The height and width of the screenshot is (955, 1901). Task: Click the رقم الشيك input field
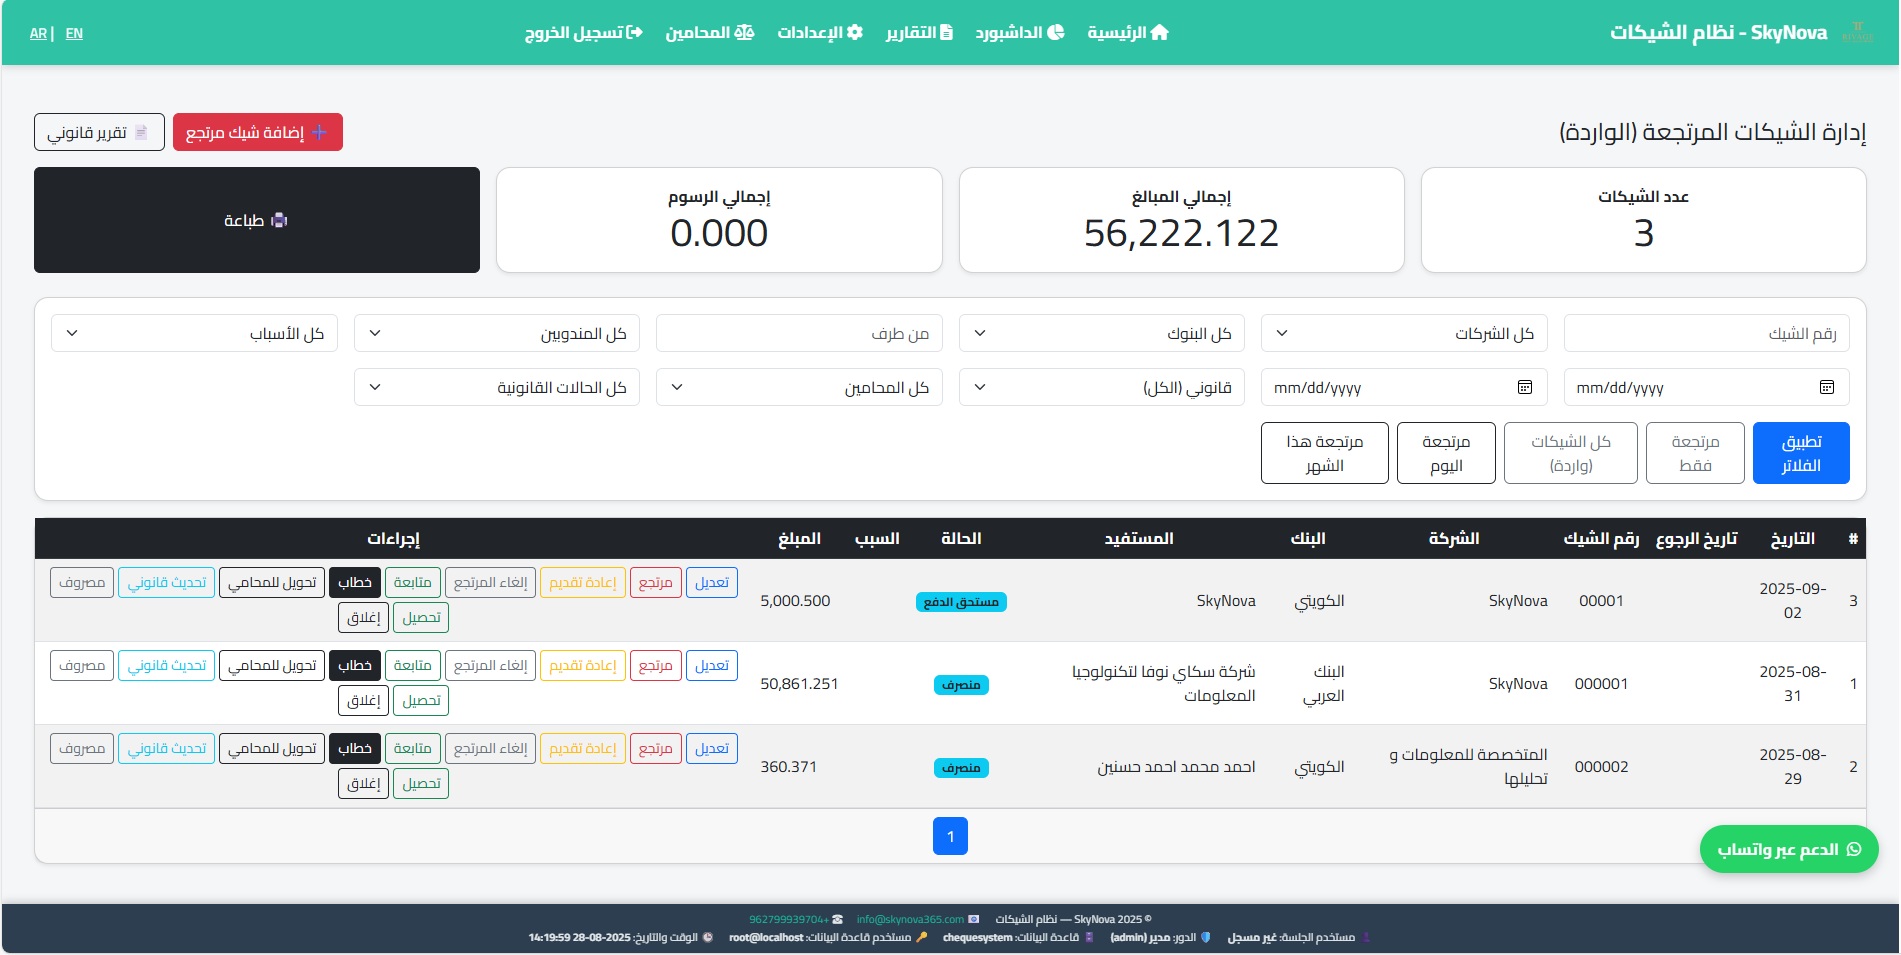point(1706,333)
